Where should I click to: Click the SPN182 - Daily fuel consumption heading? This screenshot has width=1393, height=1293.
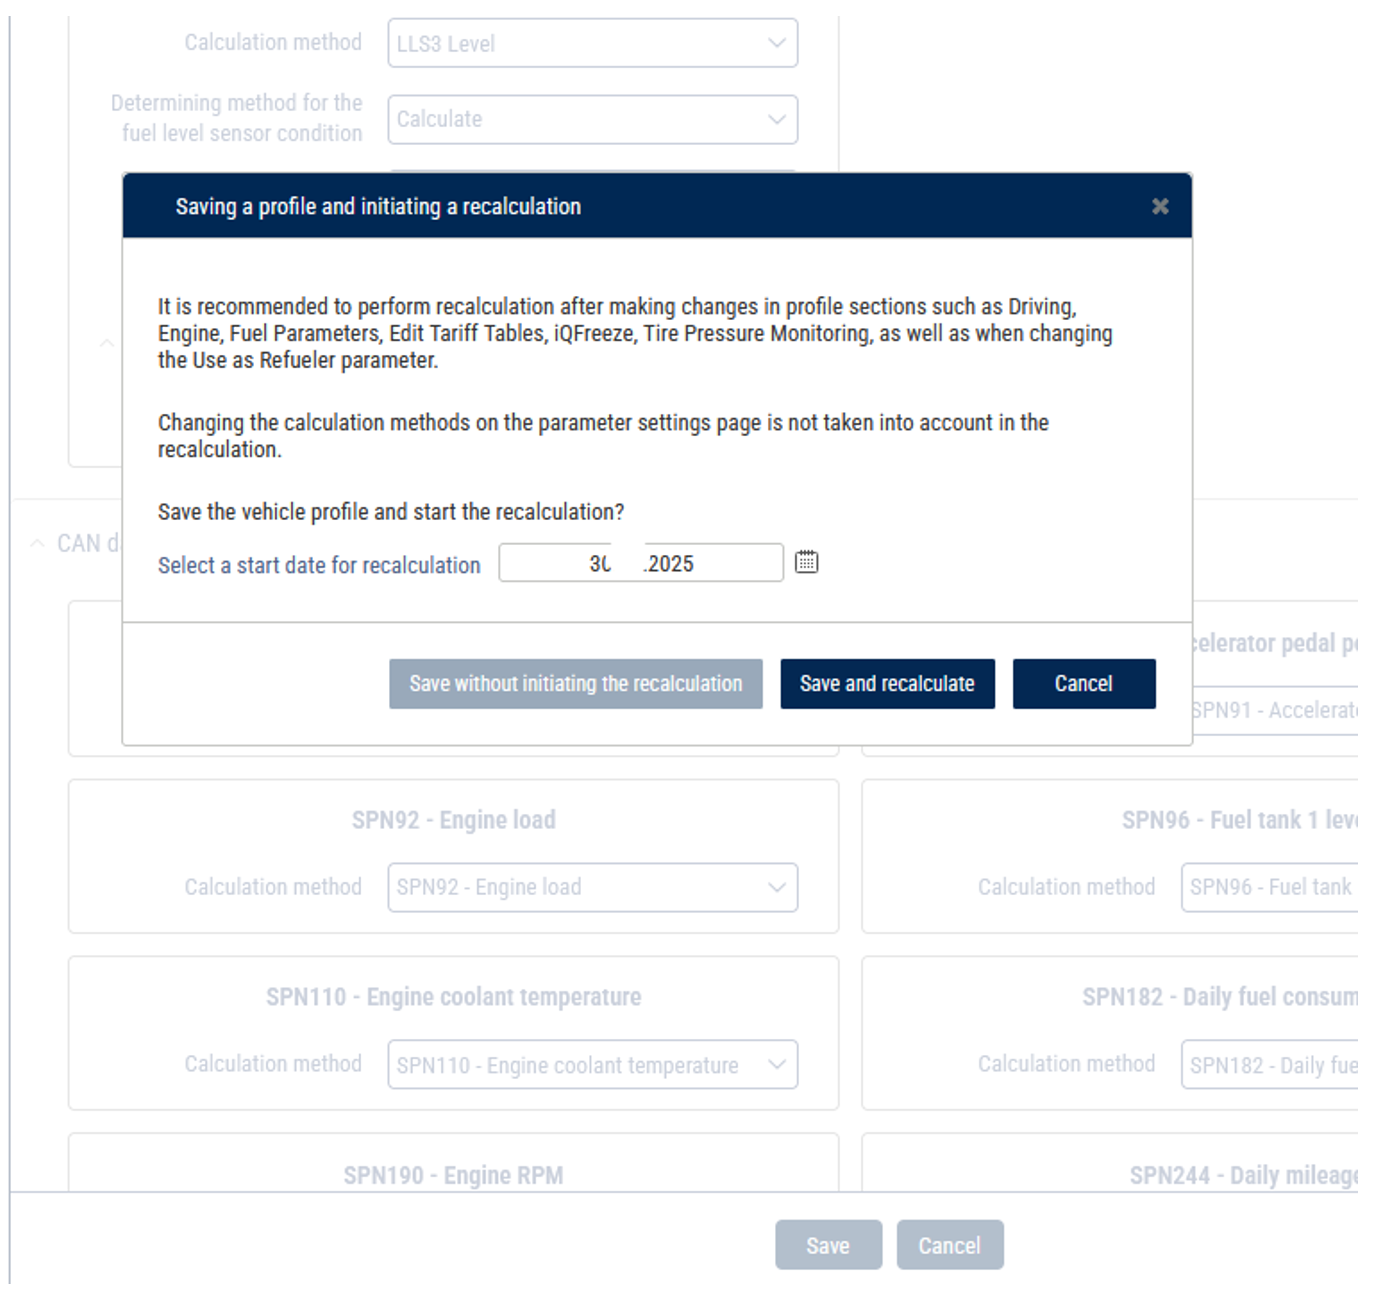1220,997
